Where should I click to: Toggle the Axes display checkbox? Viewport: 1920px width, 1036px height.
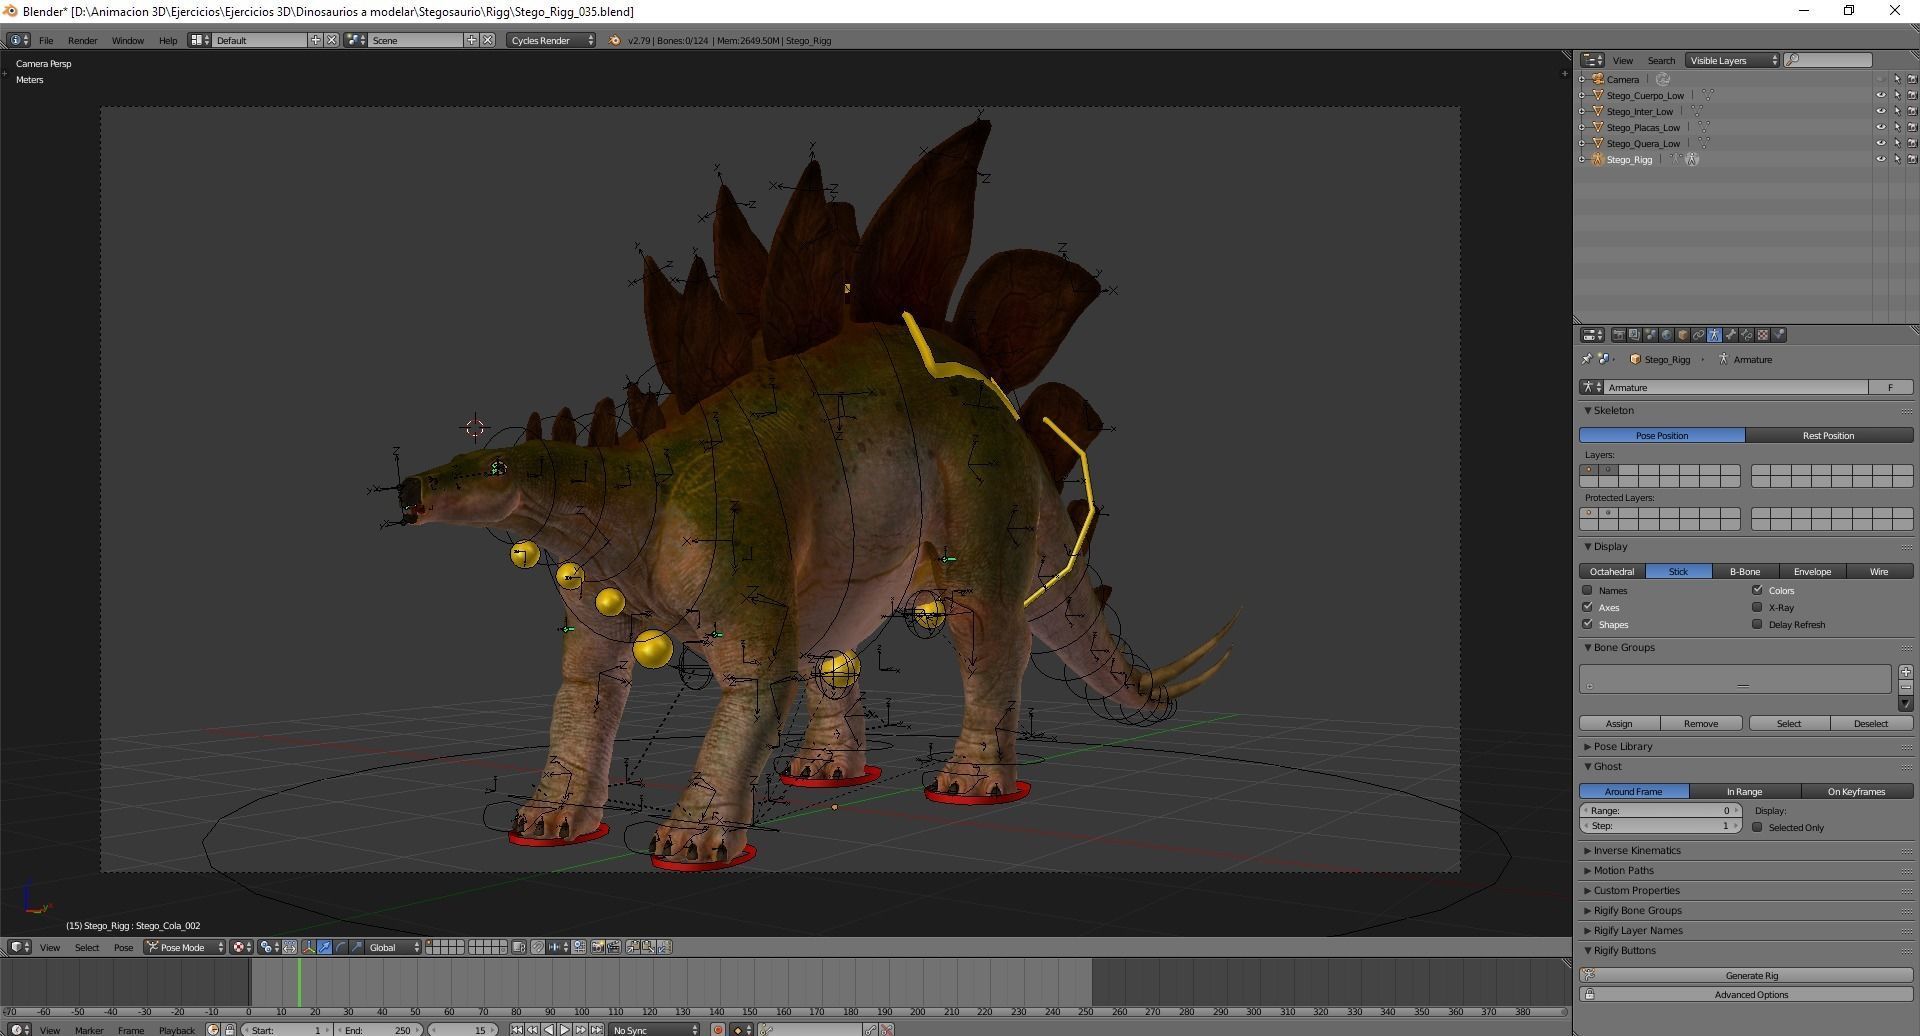click(x=1587, y=607)
